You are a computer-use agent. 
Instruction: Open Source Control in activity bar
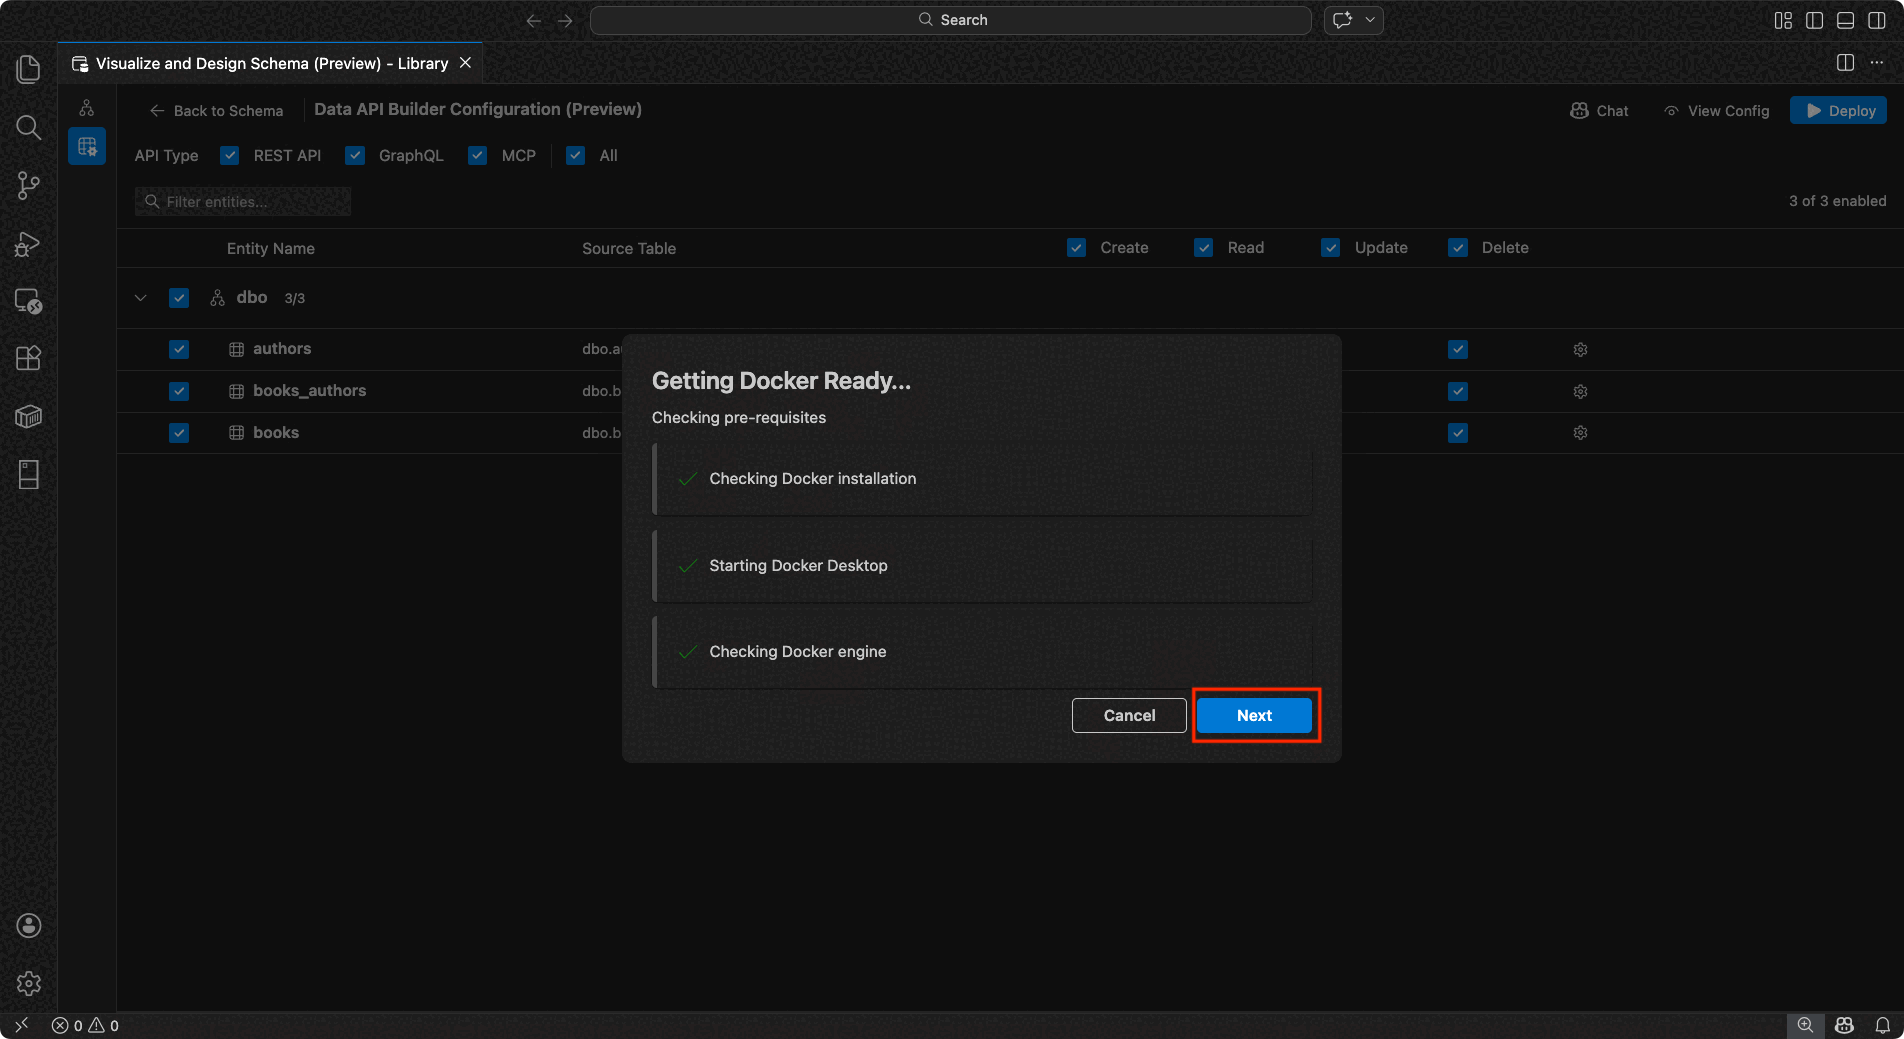click(x=28, y=185)
